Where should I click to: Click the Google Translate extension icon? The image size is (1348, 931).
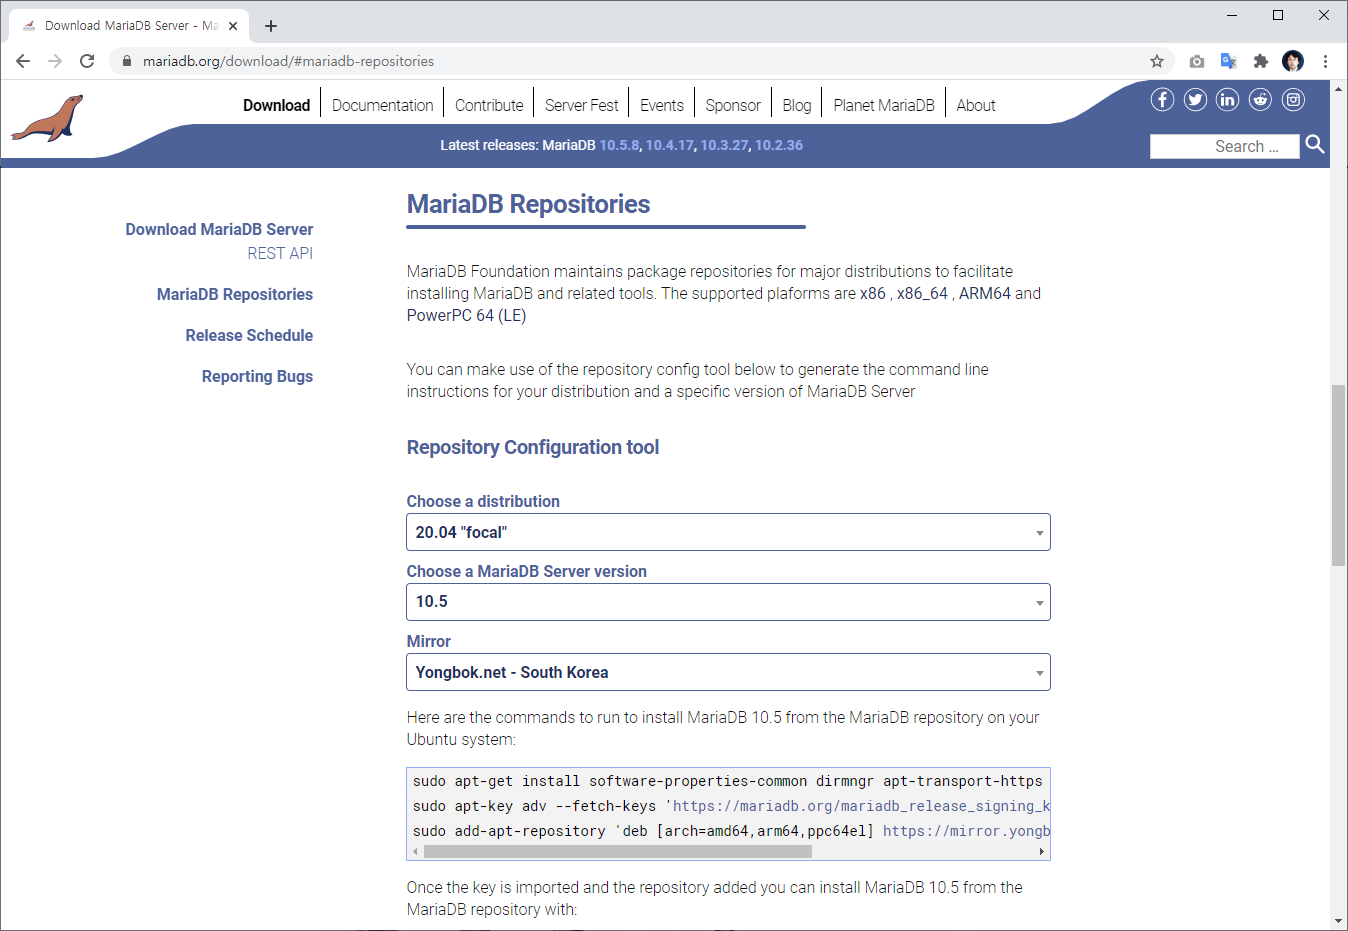pos(1229,61)
